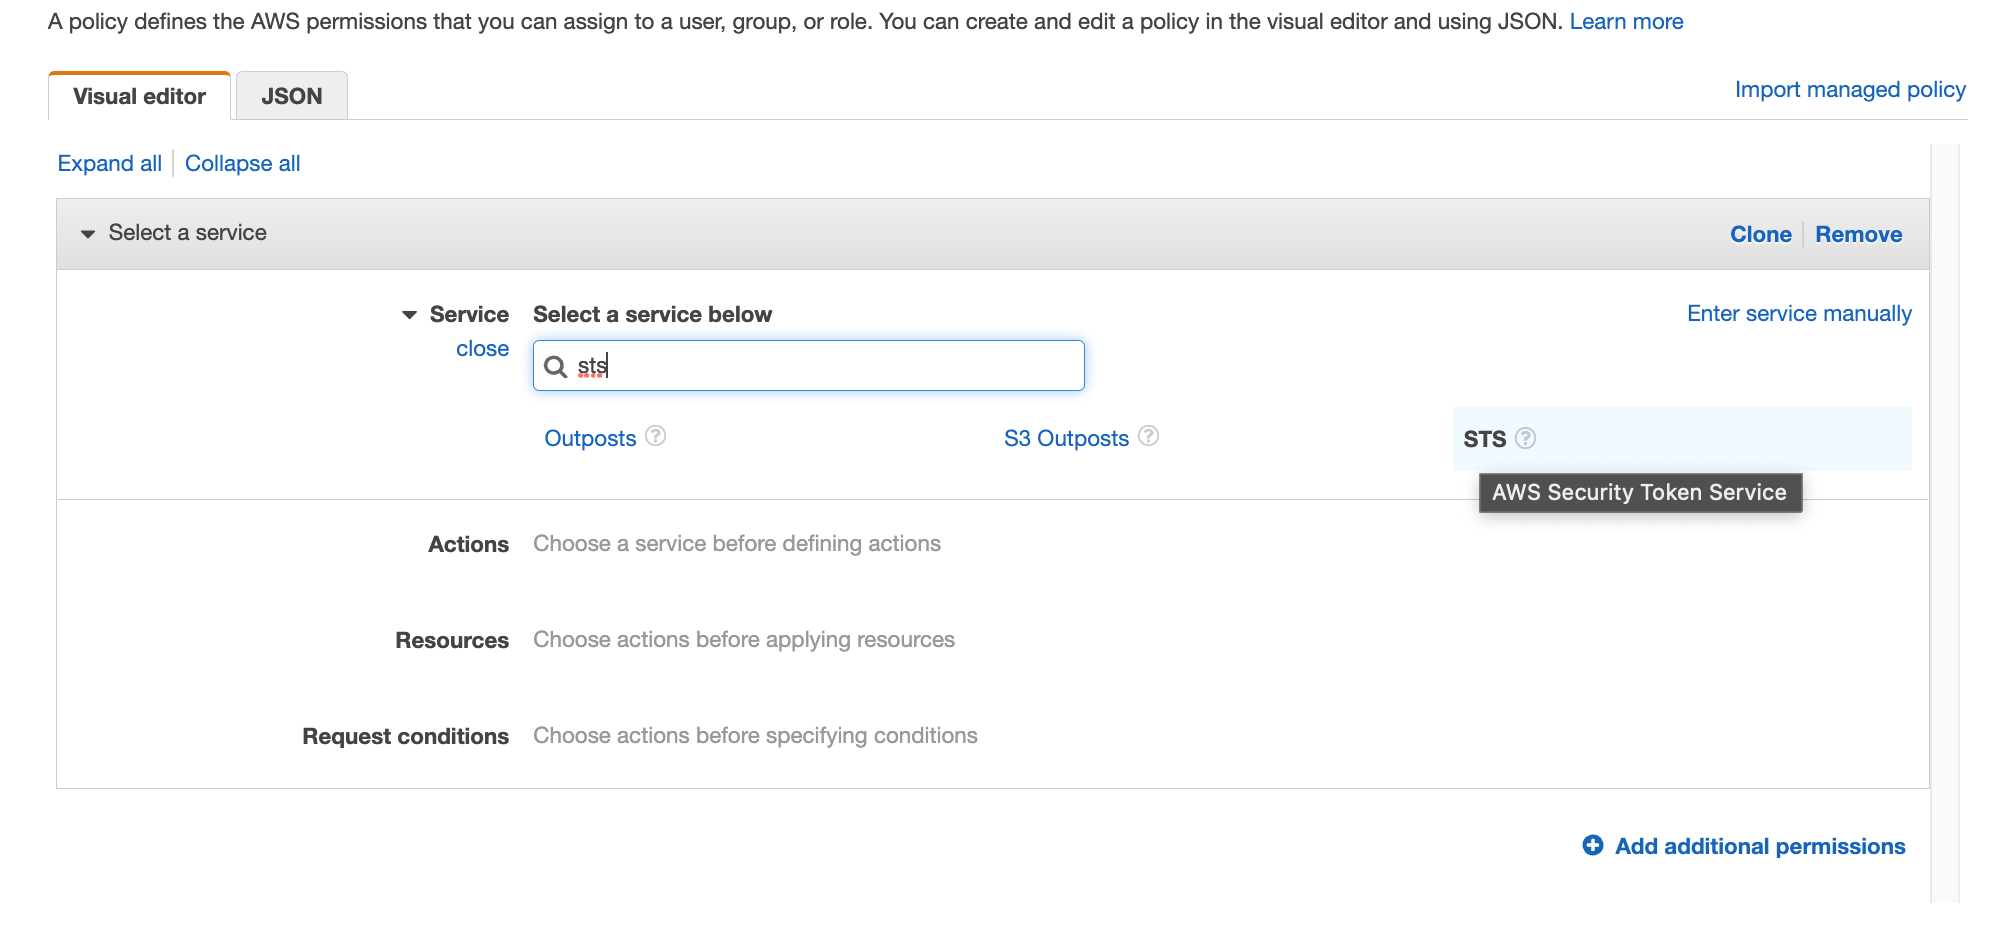Click the help icon beside S3 Outposts

(x=1148, y=436)
